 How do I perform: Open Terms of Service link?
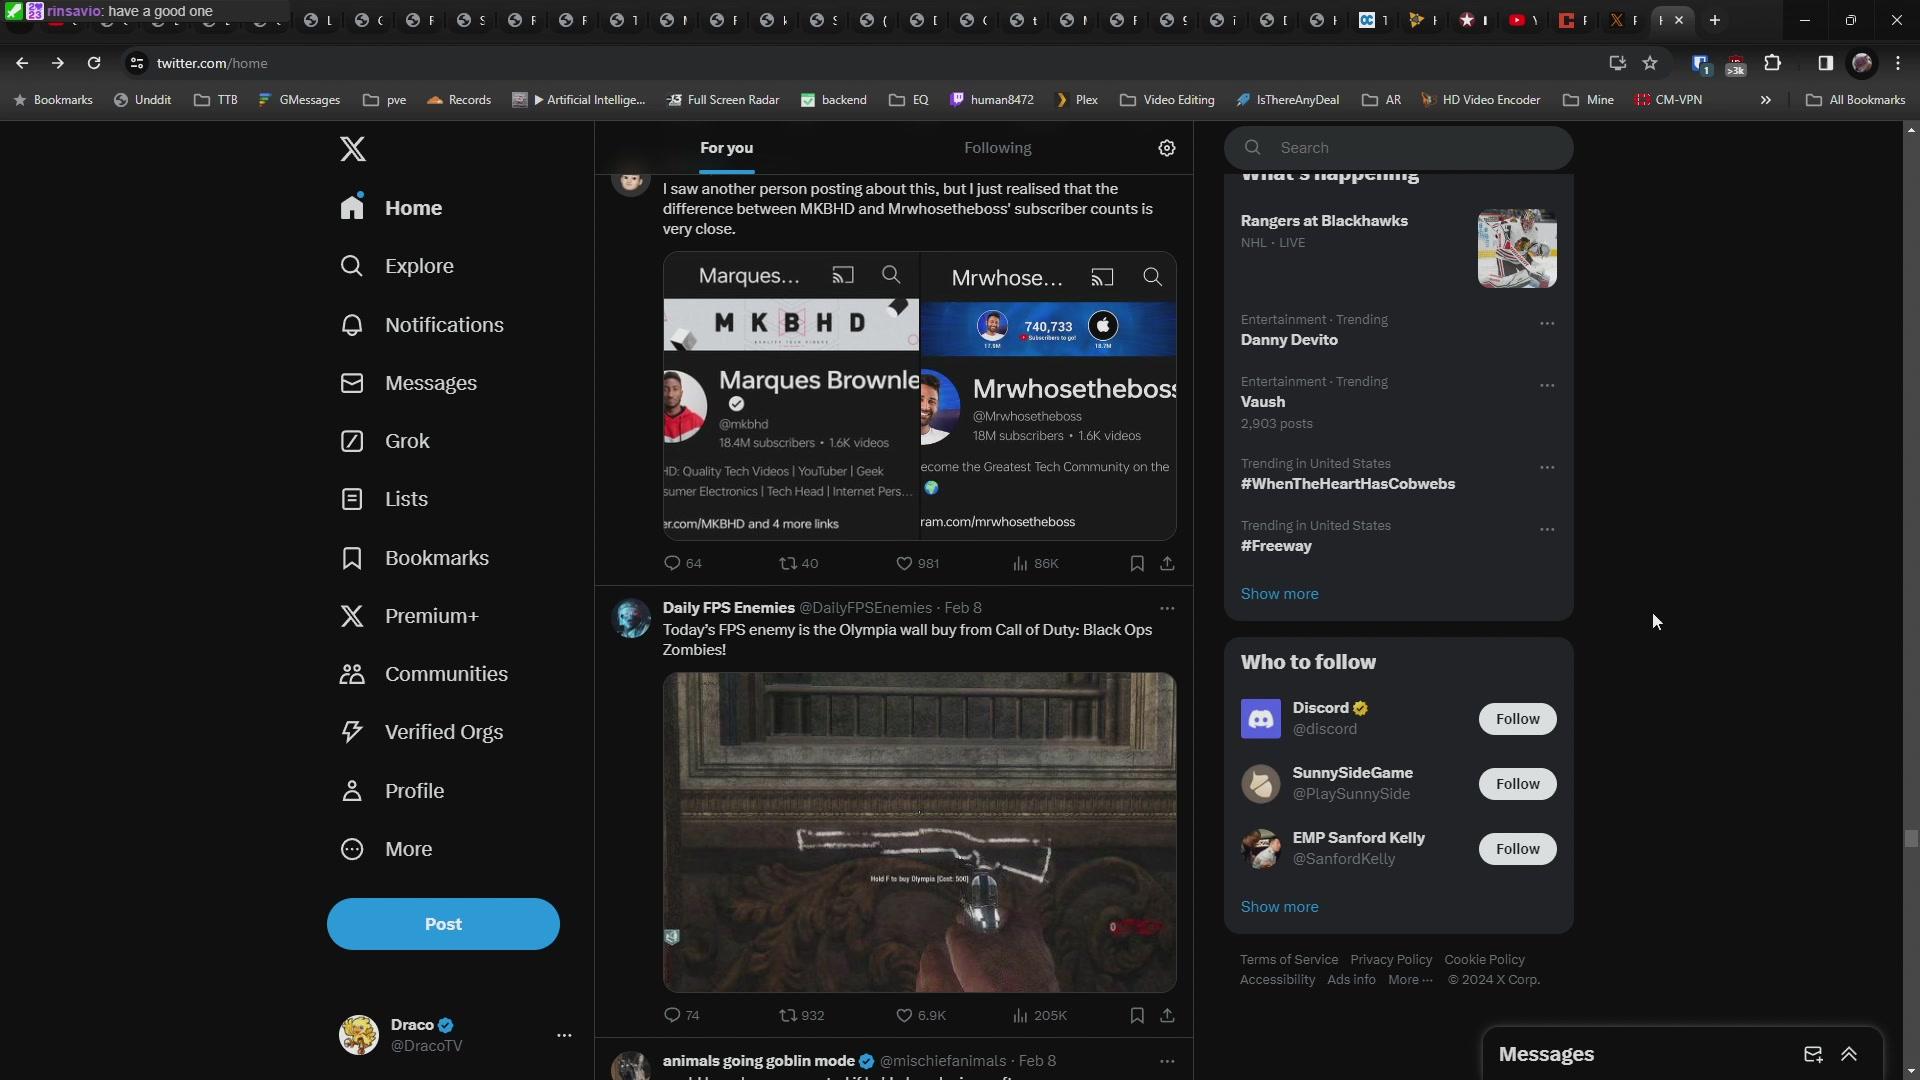click(x=1289, y=960)
